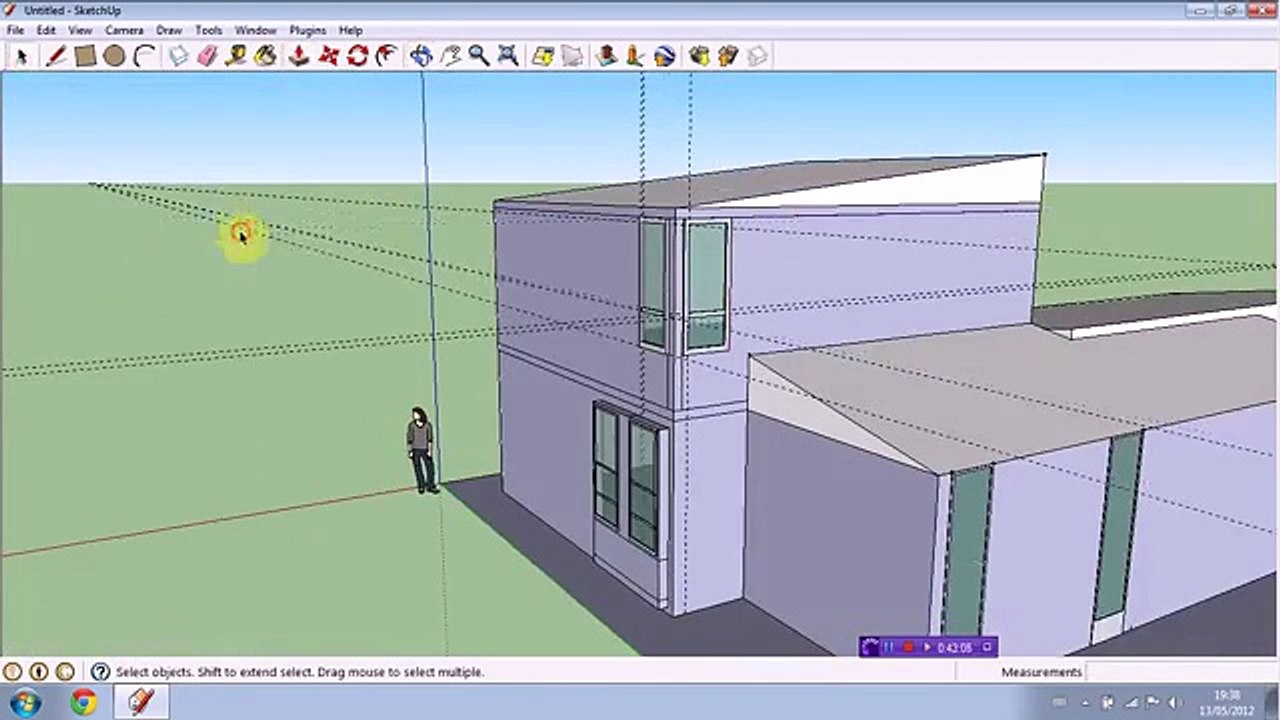Click the Toggle Terrain toolbar icon
Screen dimensions: 1280x720
click(x=572, y=56)
